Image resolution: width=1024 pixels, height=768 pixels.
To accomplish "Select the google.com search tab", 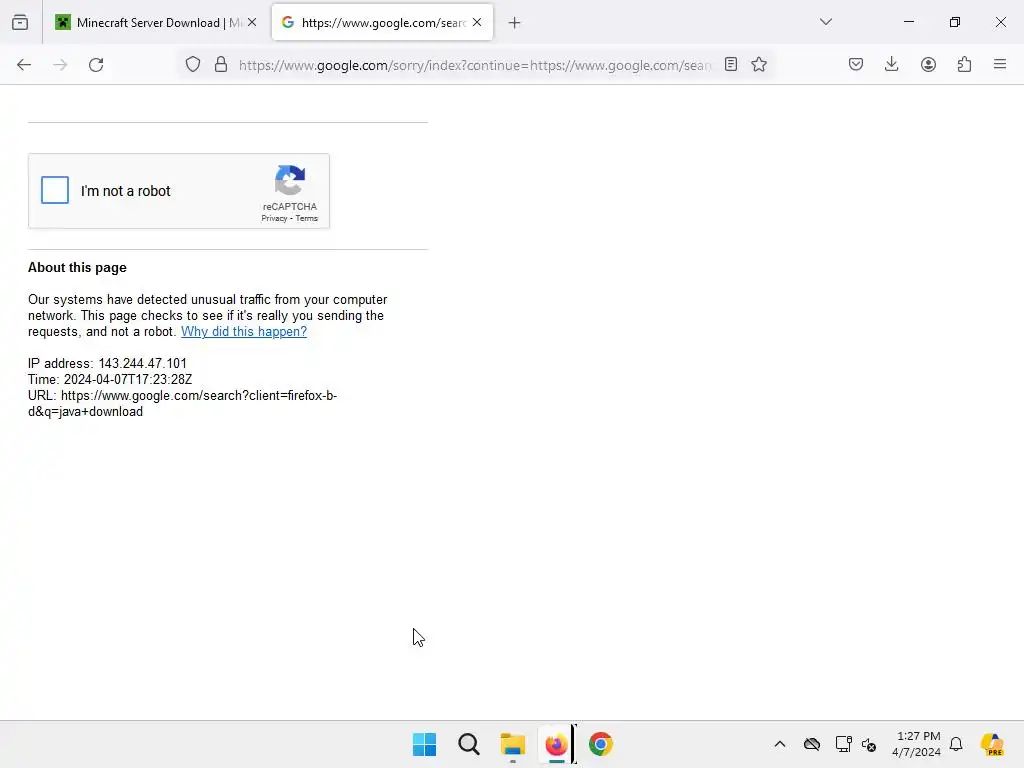I will [382, 23].
